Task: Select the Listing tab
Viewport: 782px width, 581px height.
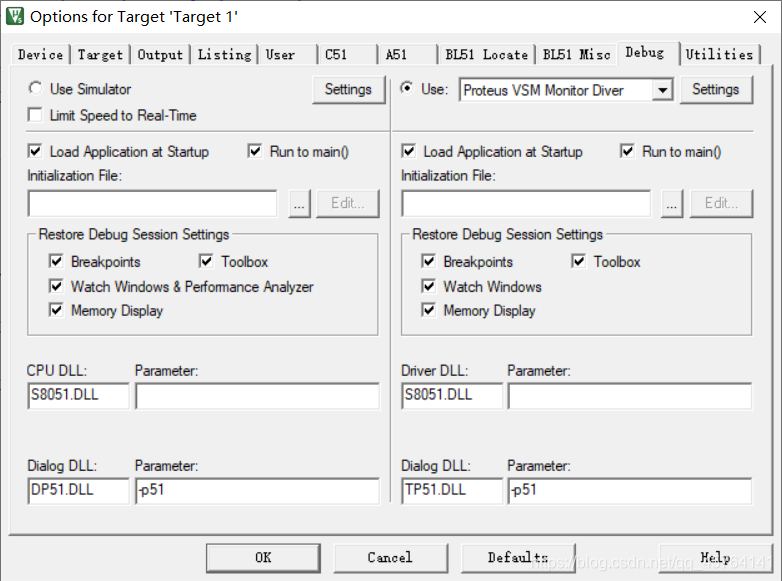Action: pyautogui.click(x=224, y=54)
